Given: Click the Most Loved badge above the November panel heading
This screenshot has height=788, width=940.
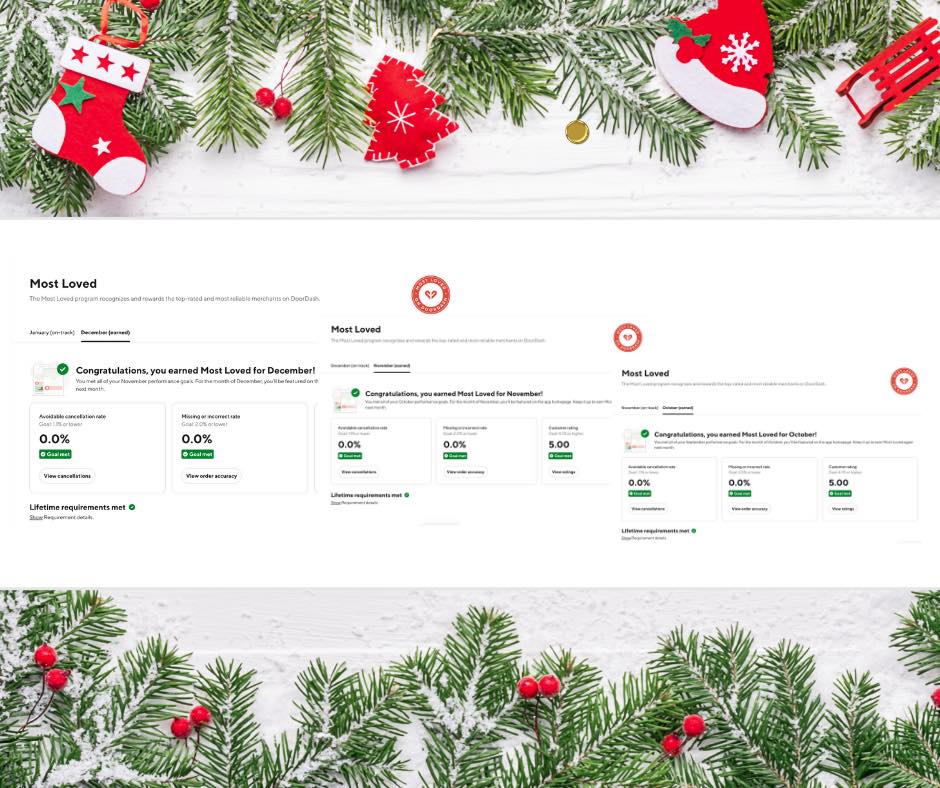Looking at the screenshot, I should 430,294.
